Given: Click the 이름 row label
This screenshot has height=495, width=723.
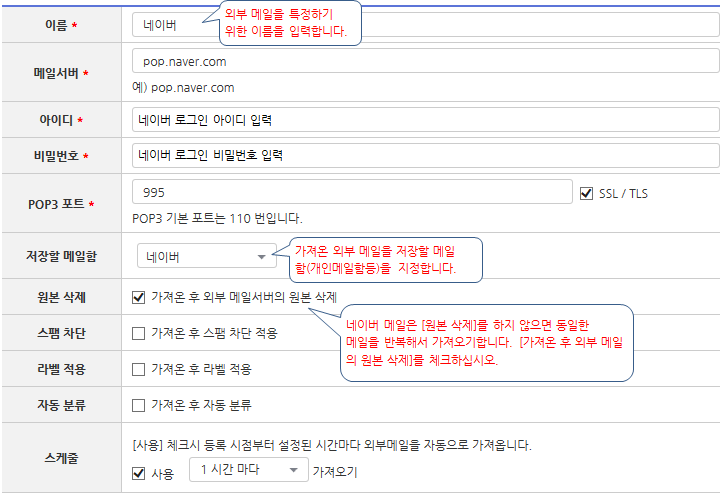Looking at the screenshot, I should click(60, 24).
